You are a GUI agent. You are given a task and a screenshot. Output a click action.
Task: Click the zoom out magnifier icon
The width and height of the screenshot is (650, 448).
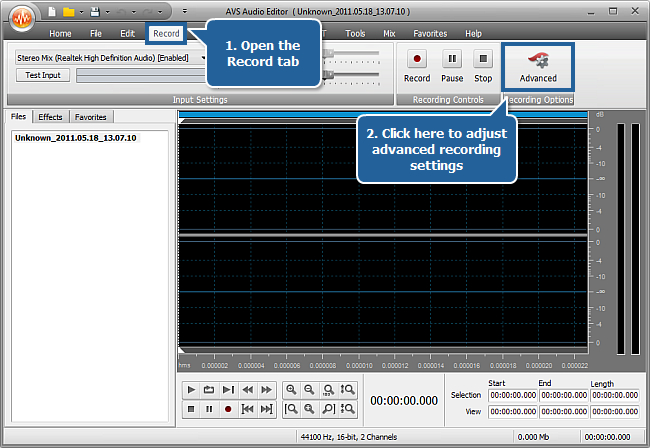tap(309, 390)
